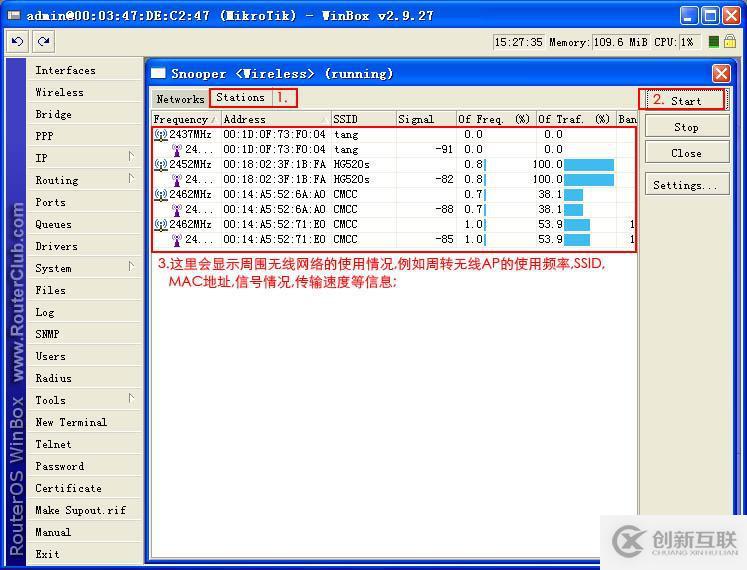The width and height of the screenshot is (747, 570).
Task: Click antenna icon of 2462MHz 71:E0 row
Action: (161, 225)
